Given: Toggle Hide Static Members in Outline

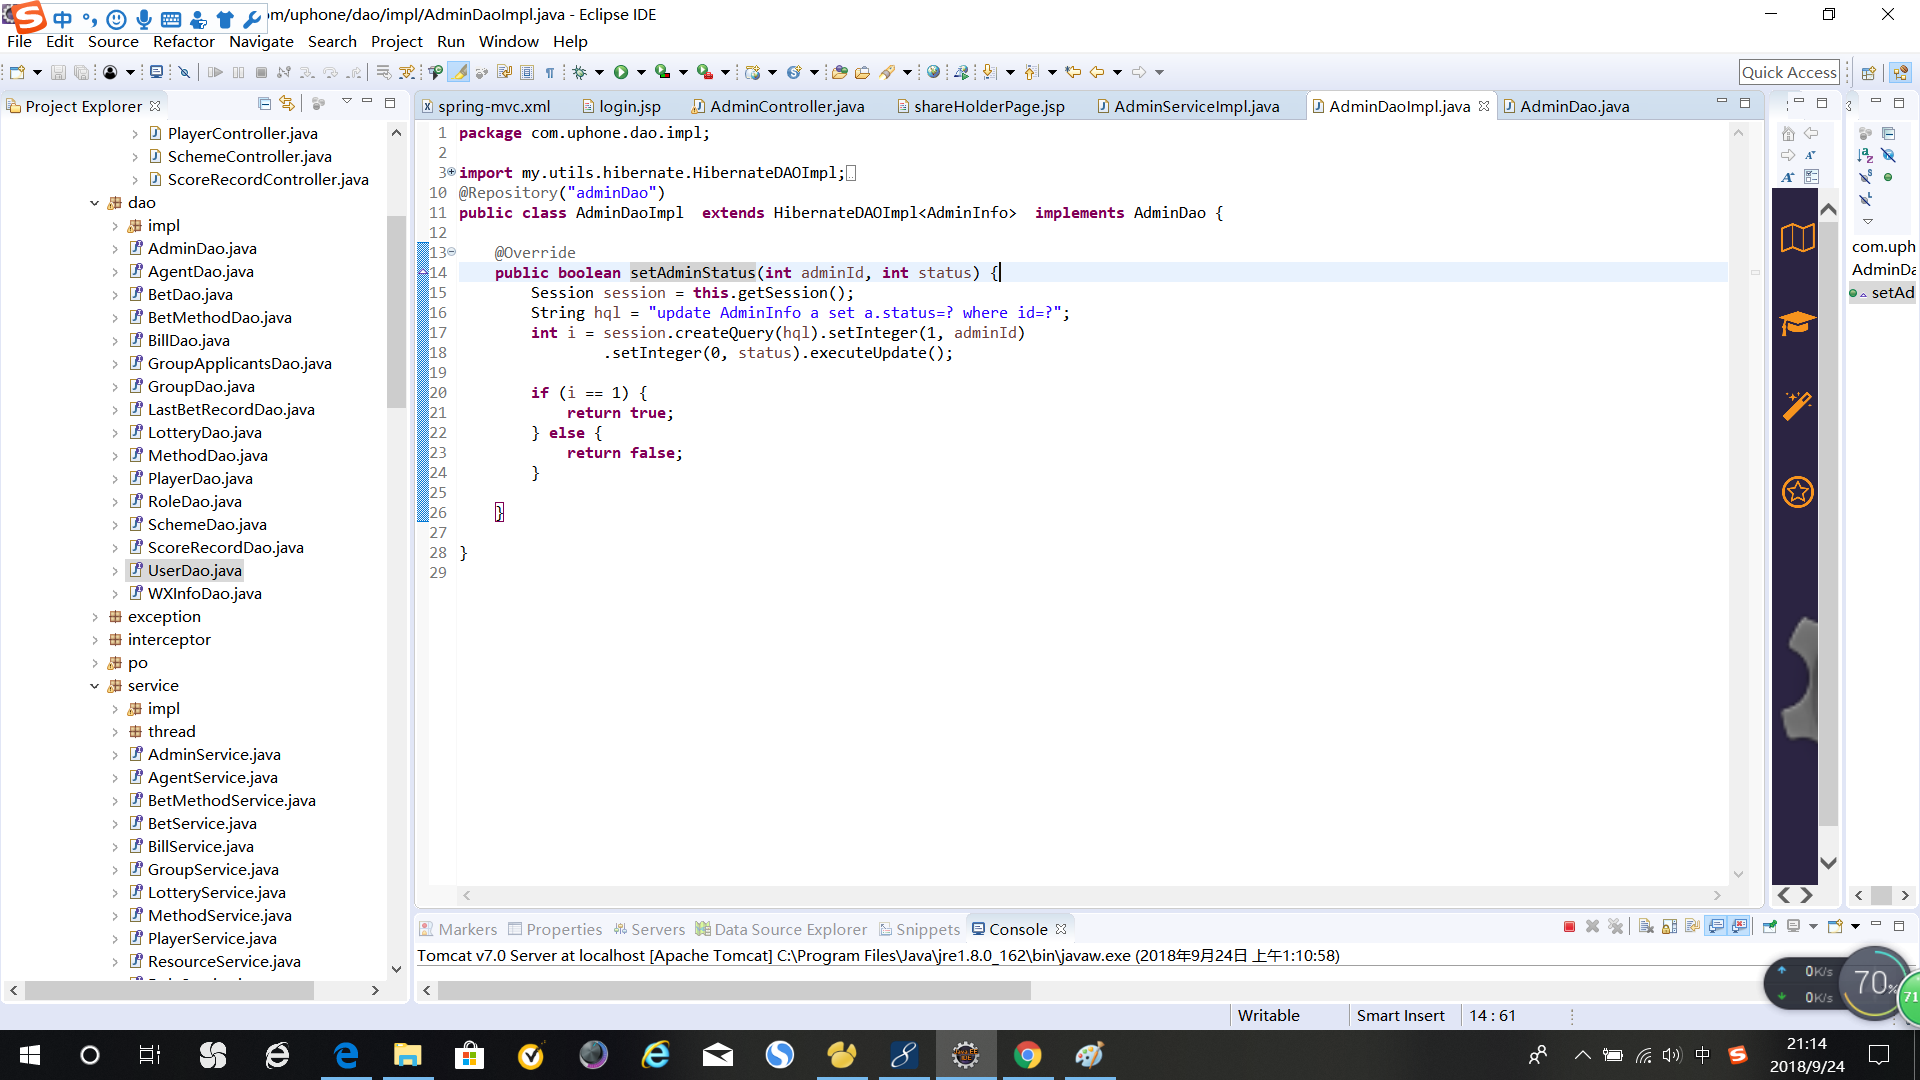Looking at the screenshot, I should click(x=1865, y=177).
